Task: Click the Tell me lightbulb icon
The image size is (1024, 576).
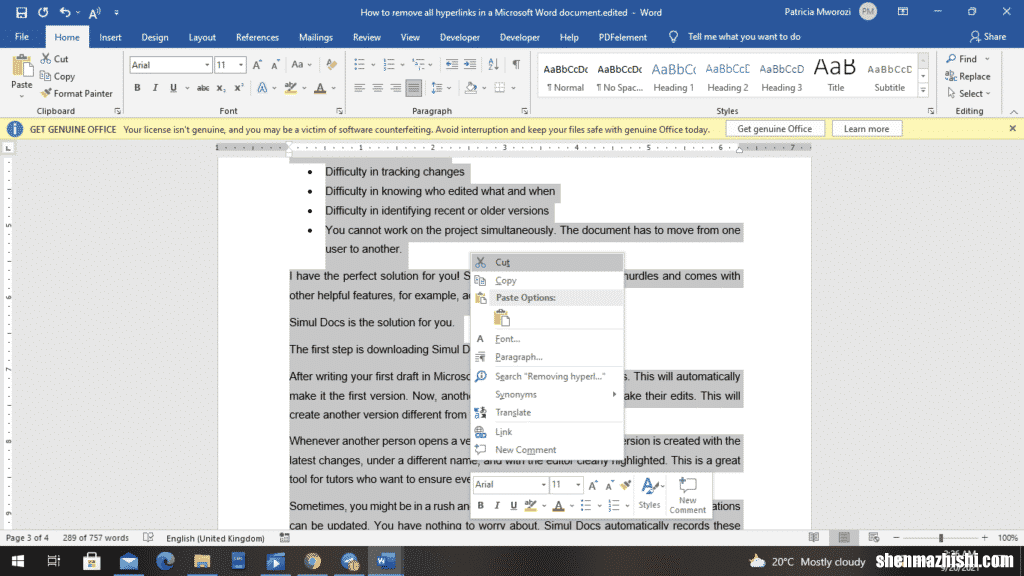Action: pyautogui.click(x=673, y=37)
